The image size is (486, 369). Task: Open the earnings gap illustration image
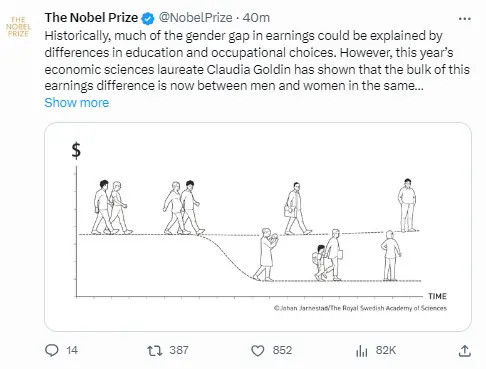[x=258, y=227]
